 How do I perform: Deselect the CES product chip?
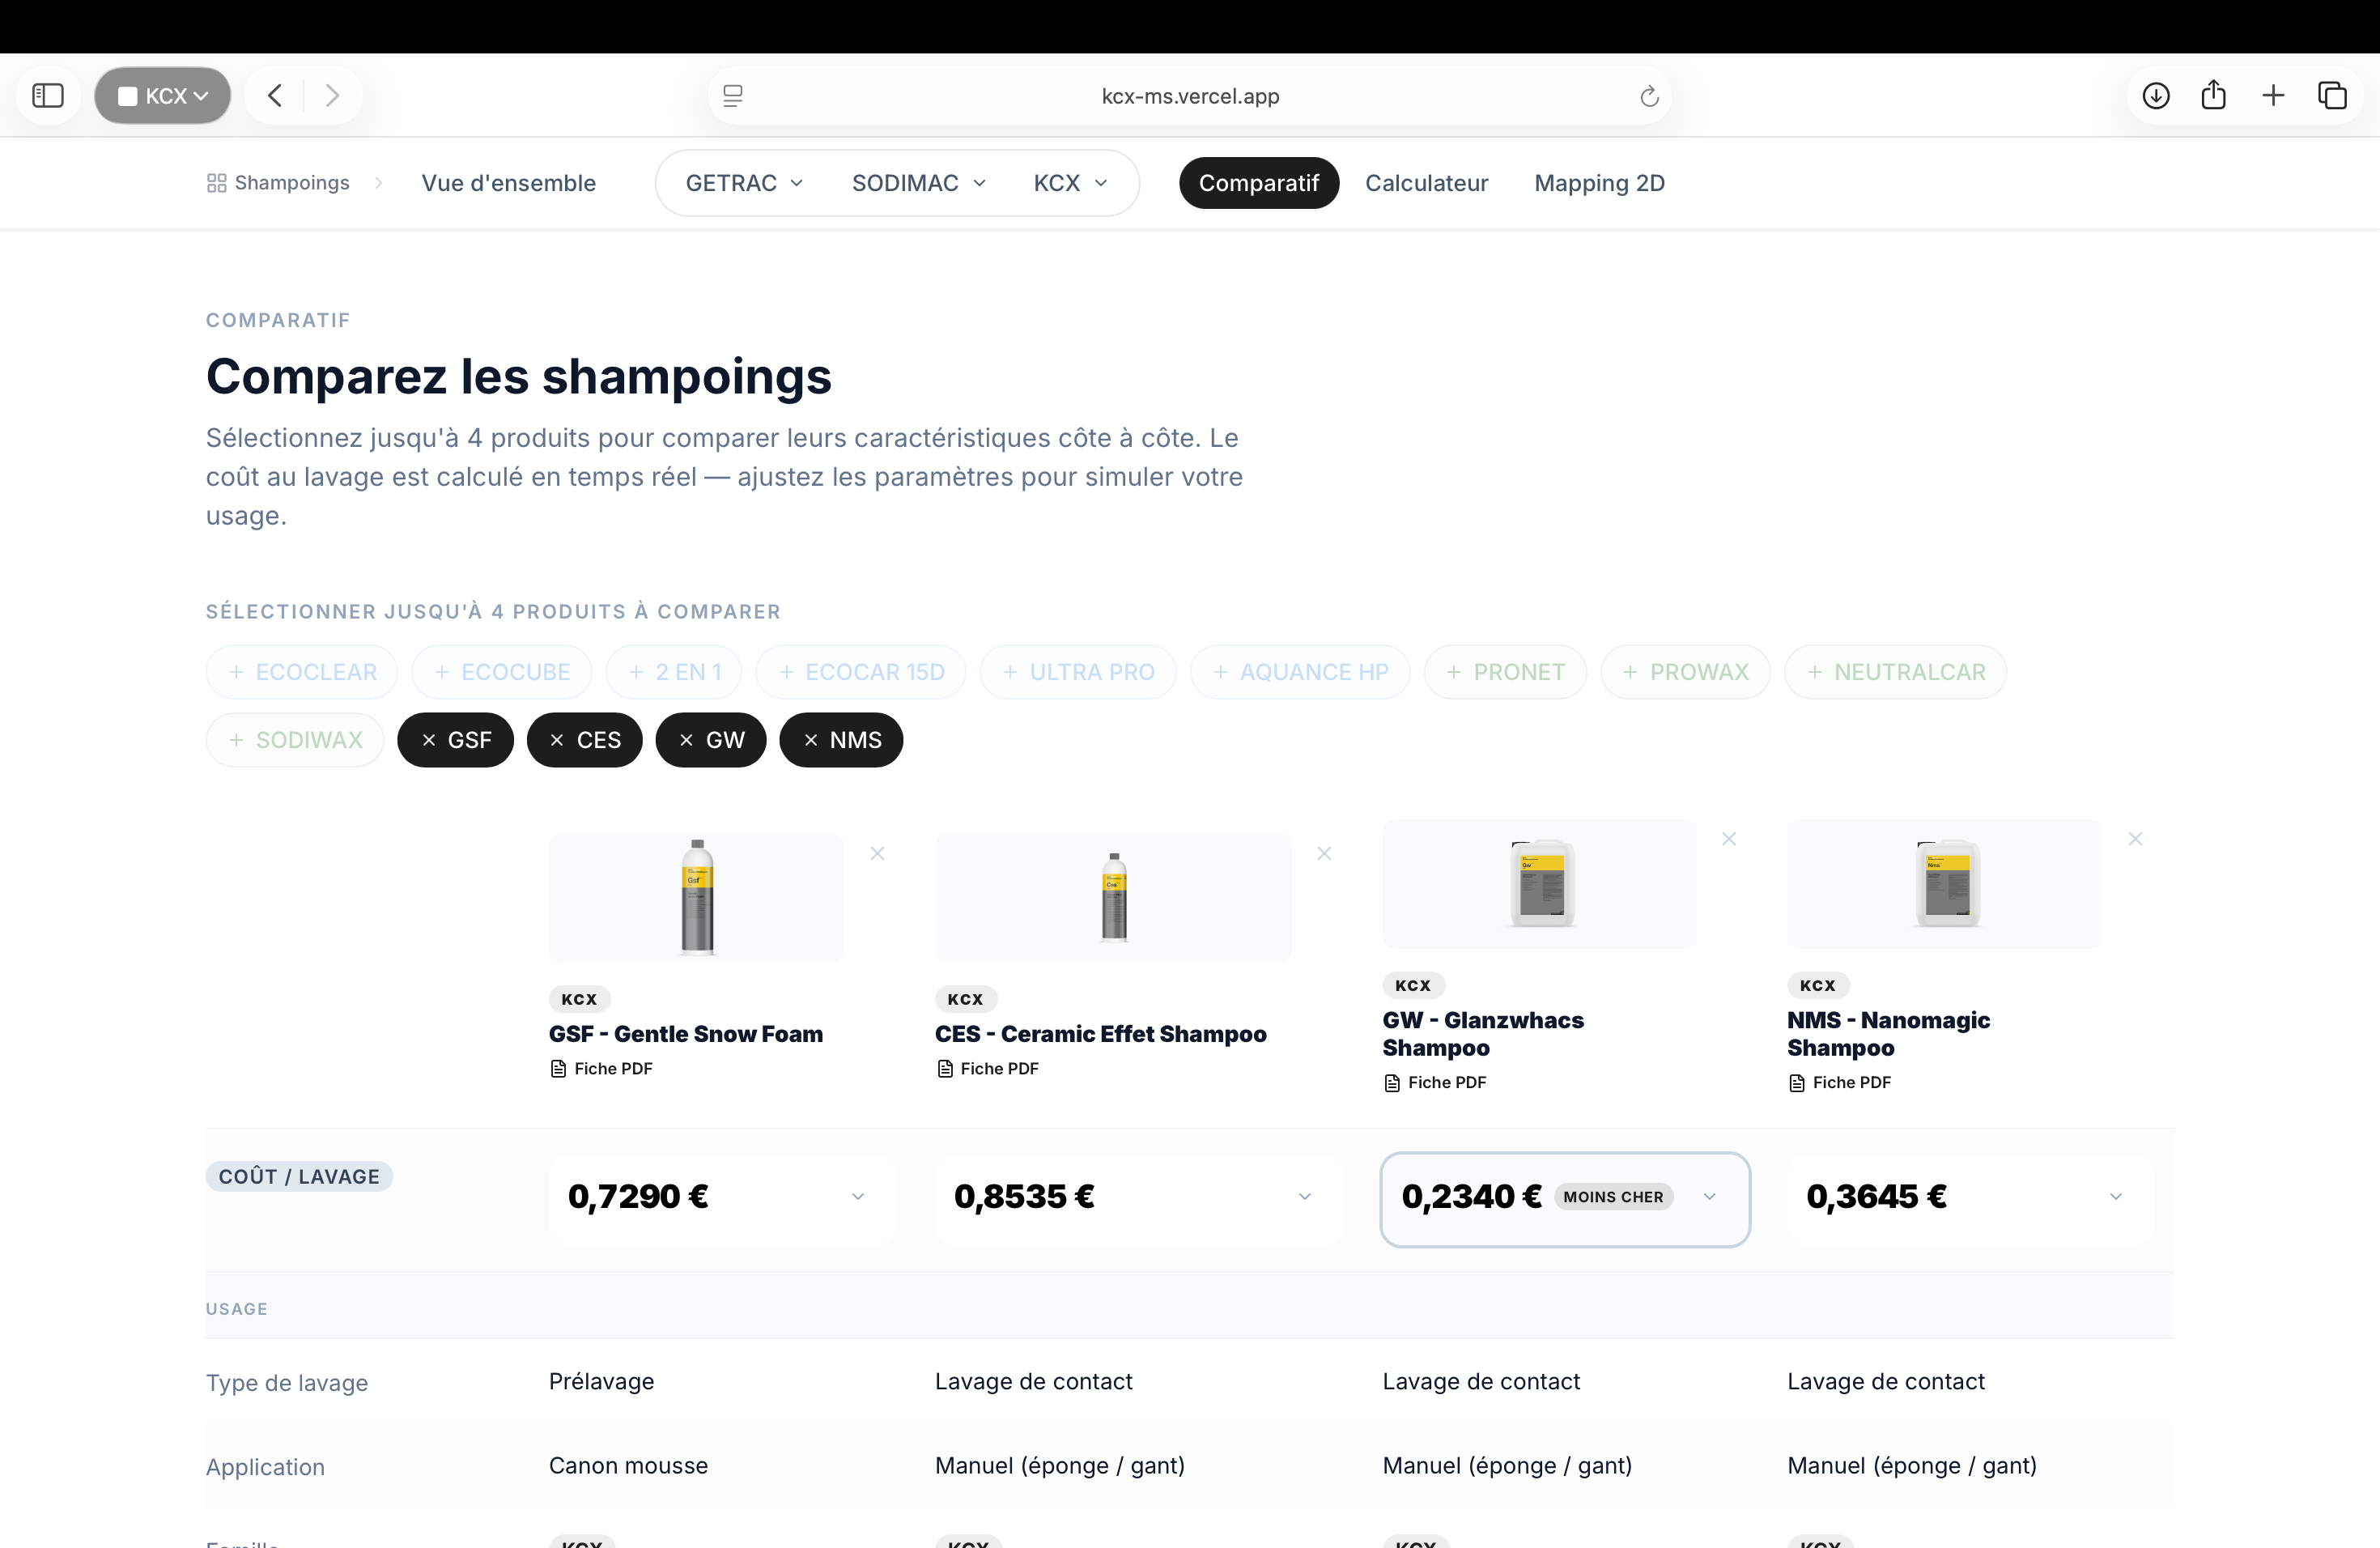[x=585, y=740]
